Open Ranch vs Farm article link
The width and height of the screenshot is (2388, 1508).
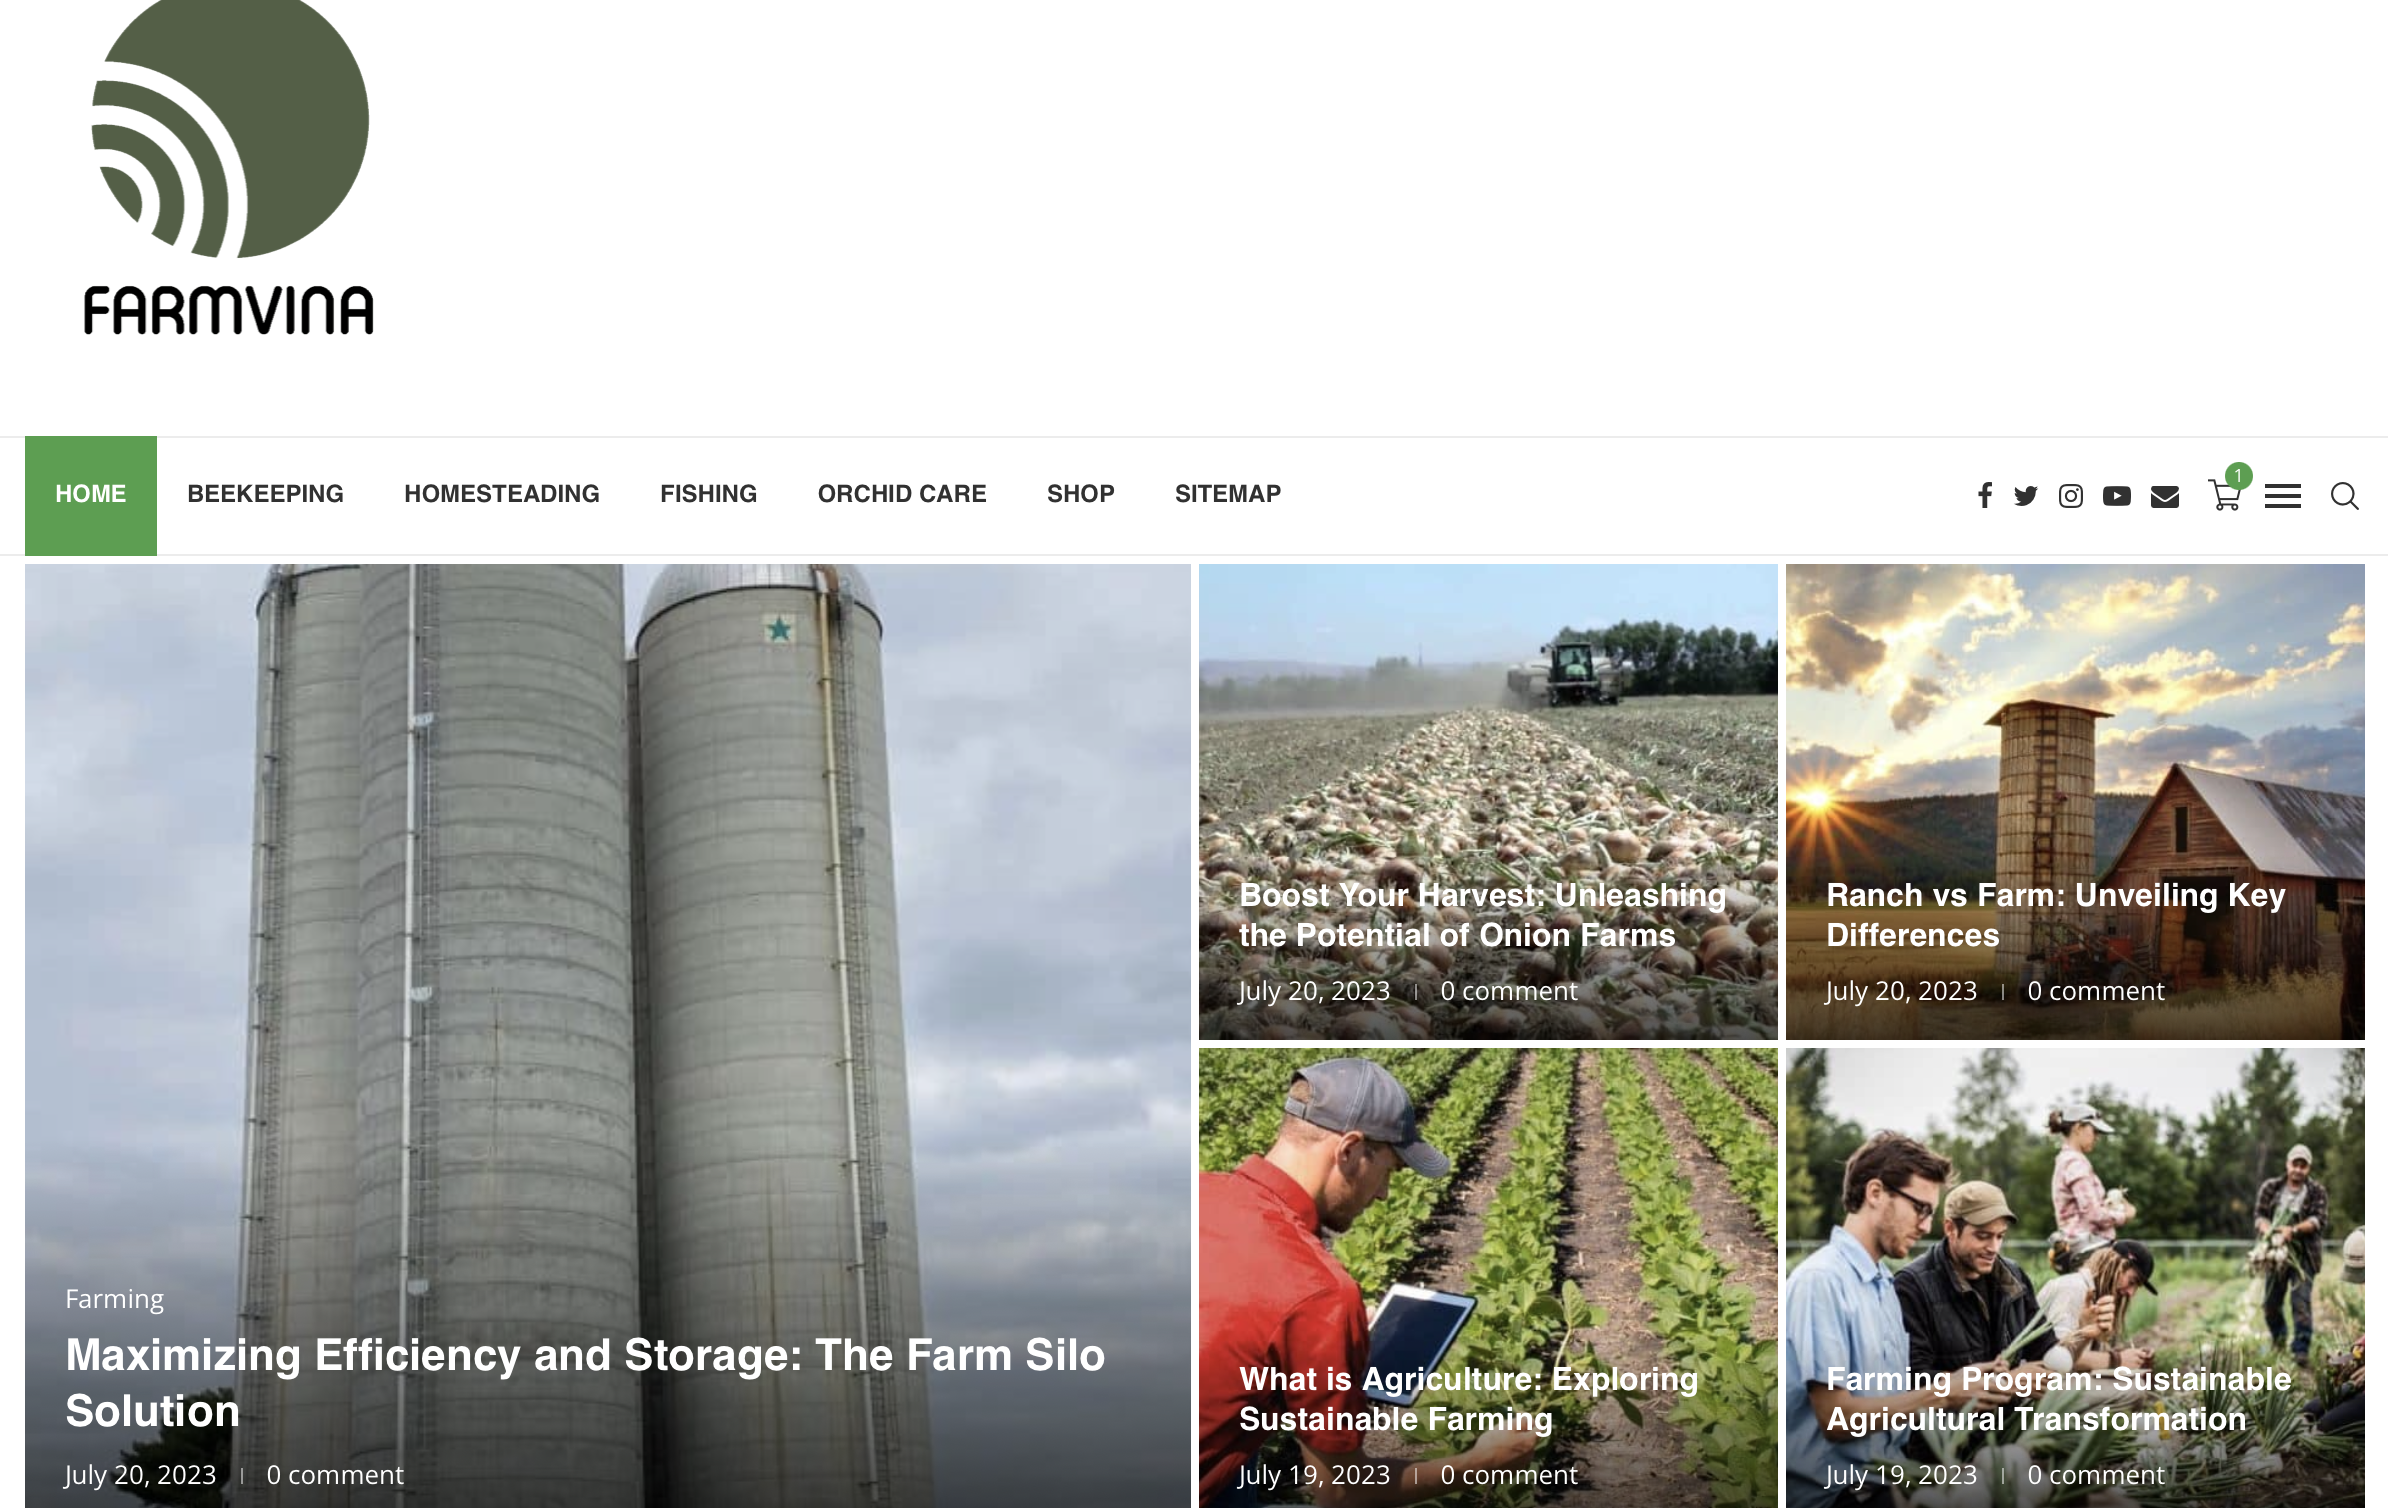coord(2056,915)
